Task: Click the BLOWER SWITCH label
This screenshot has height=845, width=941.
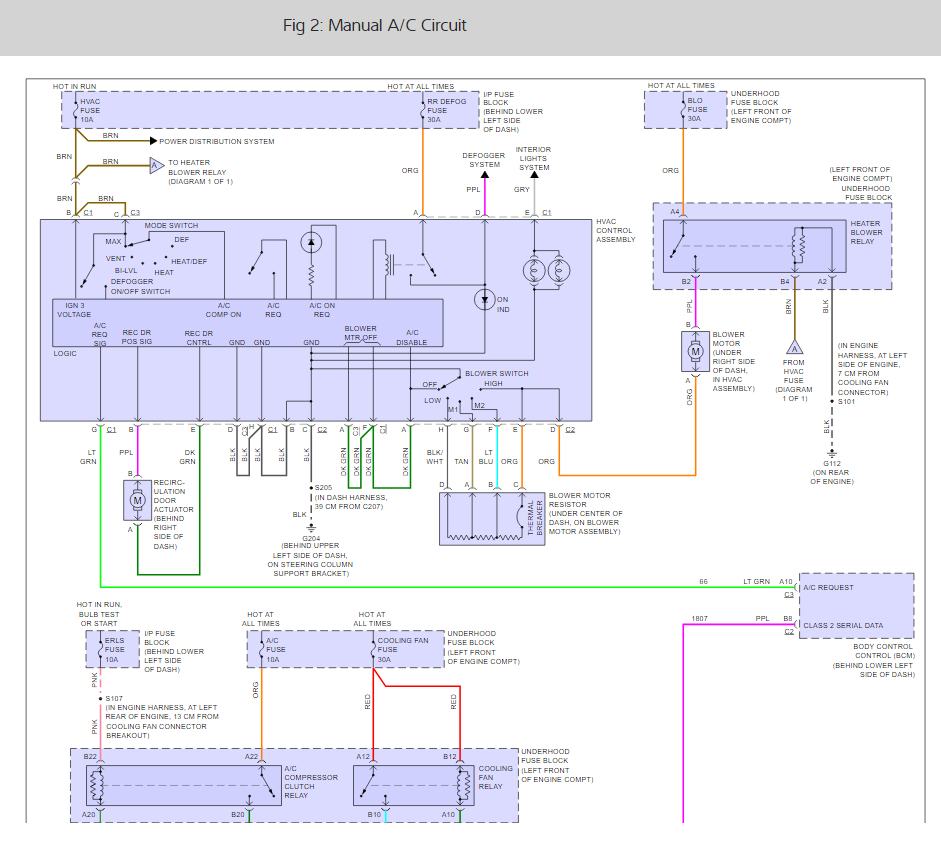Action: tap(497, 373)
